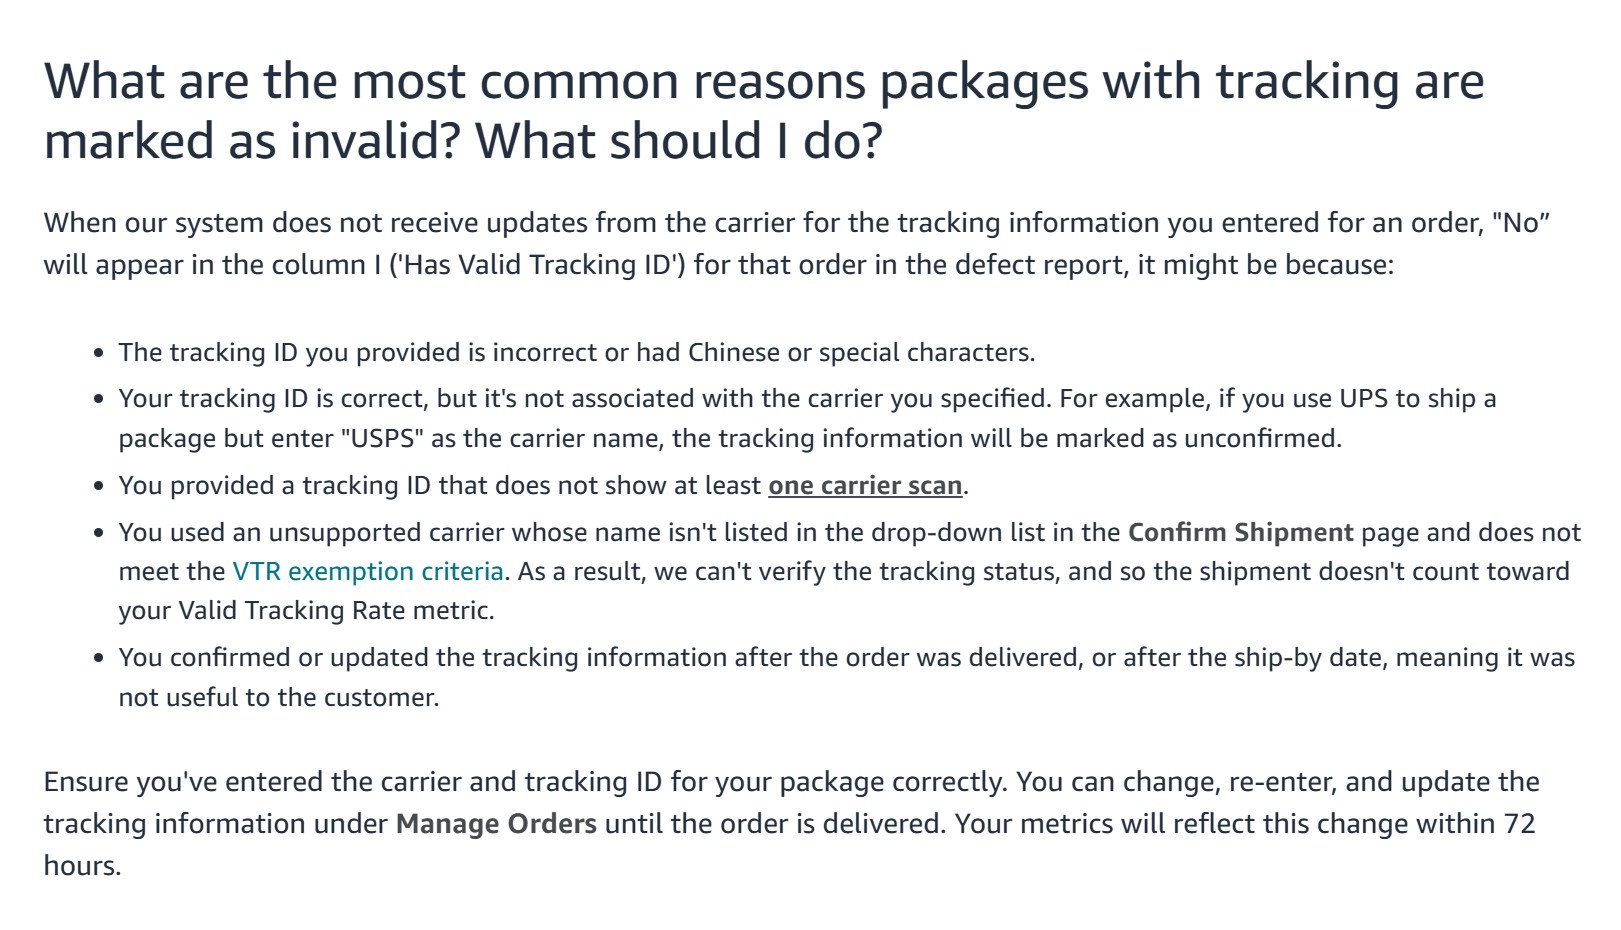Viewport: 1621px width, 930px height.
Task: Click the bullet about tracking confirmed after delivery
Action: [847, 677]
